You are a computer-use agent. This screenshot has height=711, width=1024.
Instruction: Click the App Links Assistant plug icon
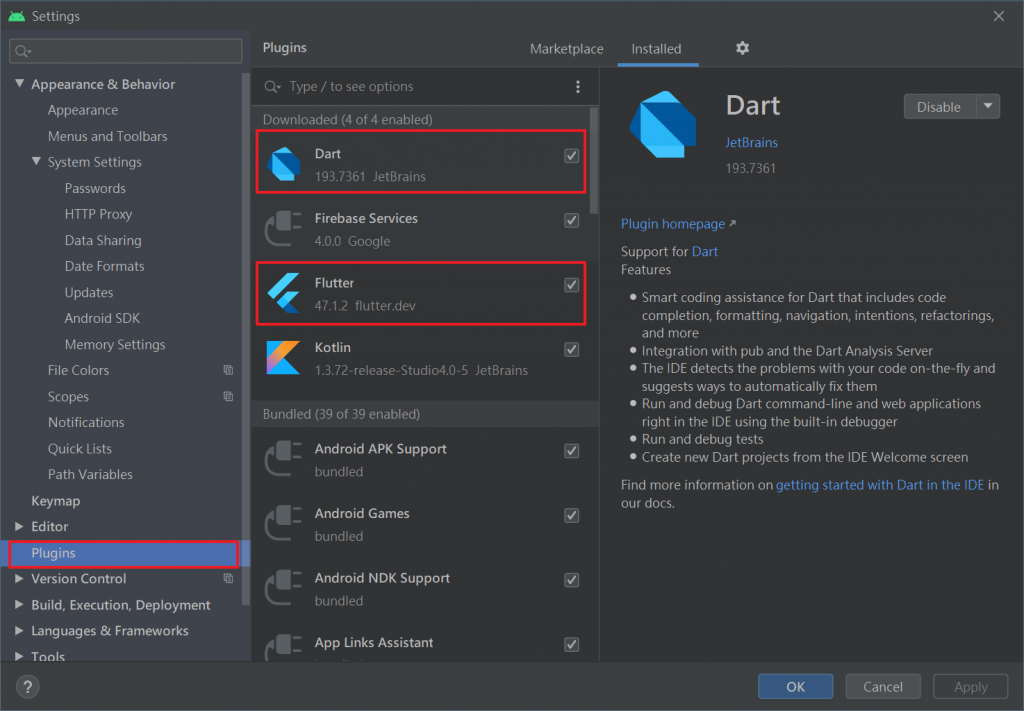pyautogui.click(x=283, y=648)
